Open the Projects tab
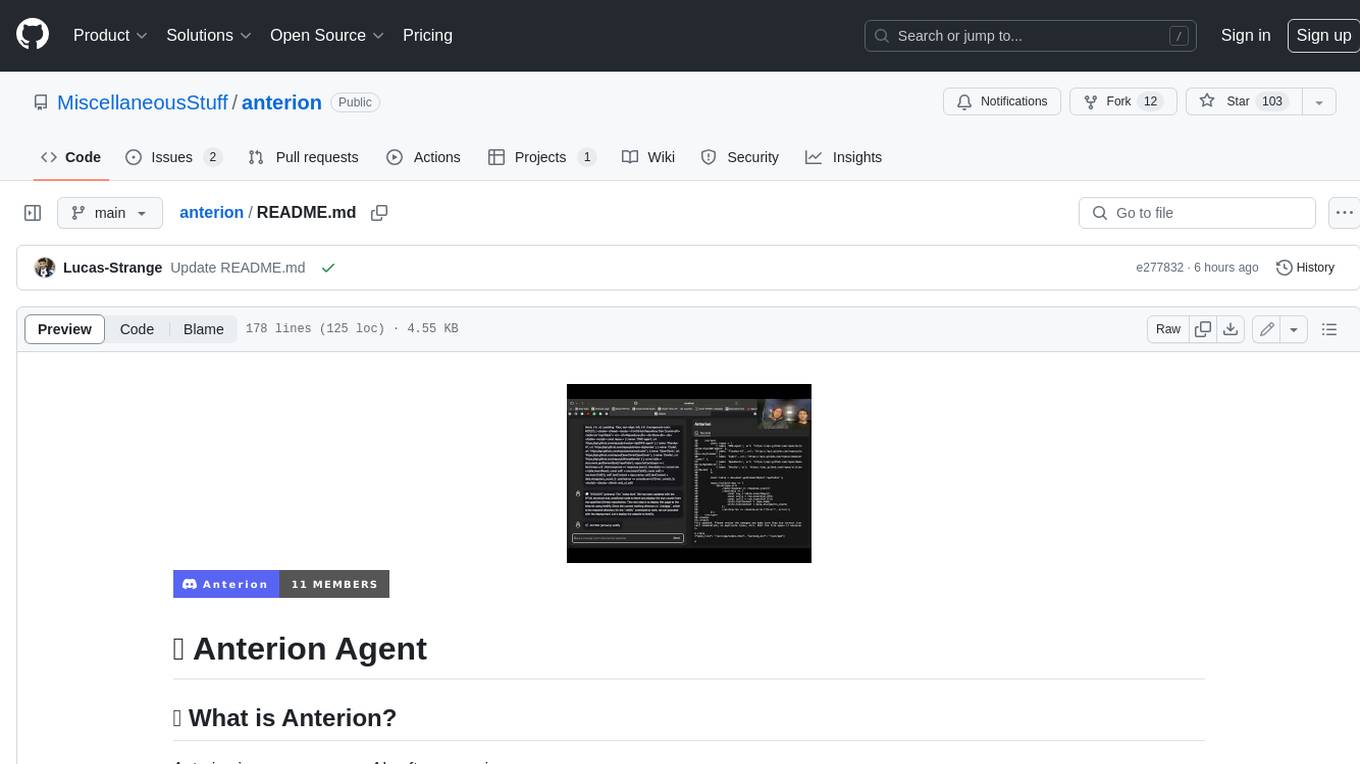 (x=541, y=157)
